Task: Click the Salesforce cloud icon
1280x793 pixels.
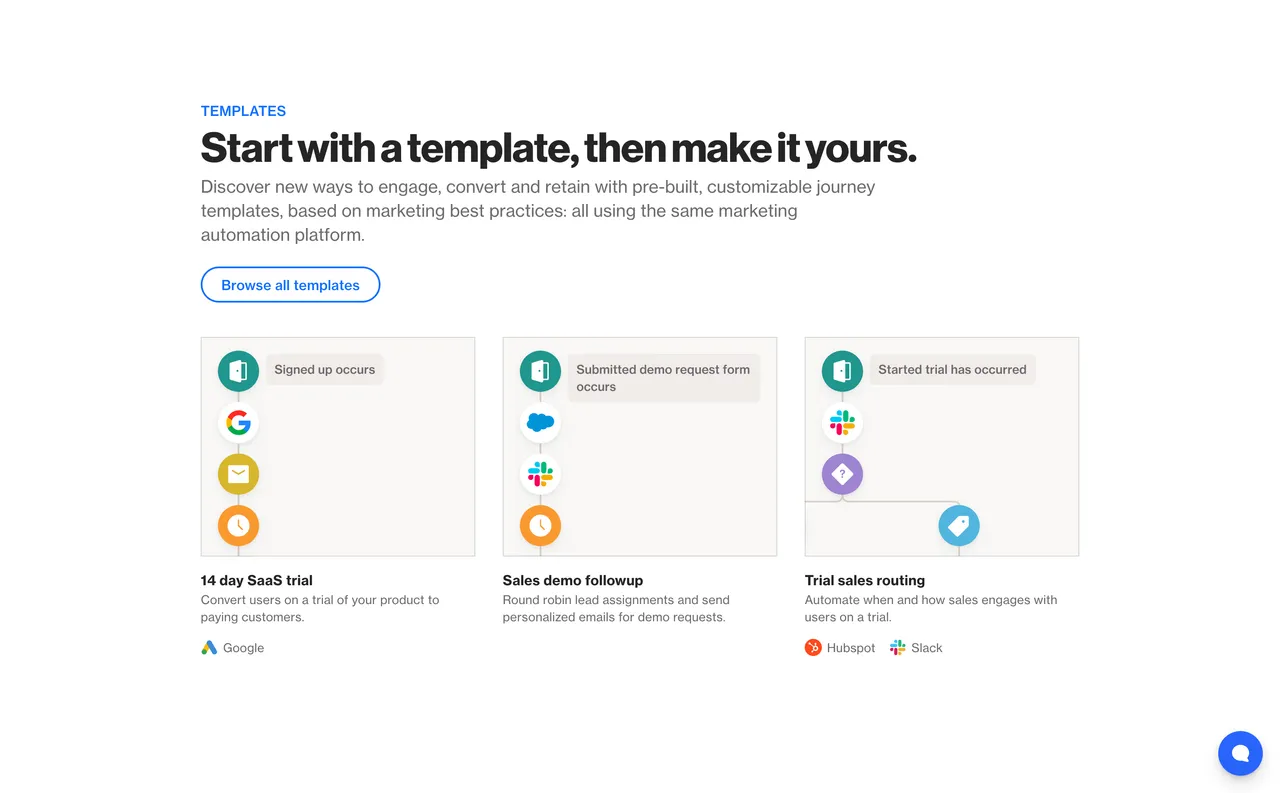Action: pos(540,423)
